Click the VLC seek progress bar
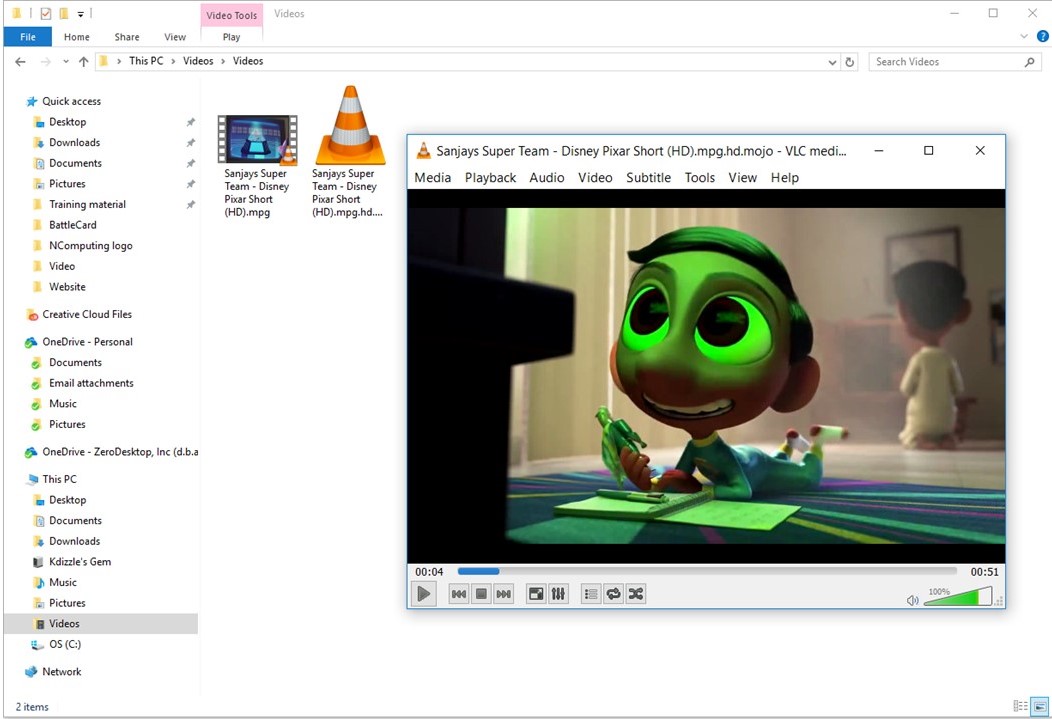This screenshot has height=719, width=1052. coord(707,571)
